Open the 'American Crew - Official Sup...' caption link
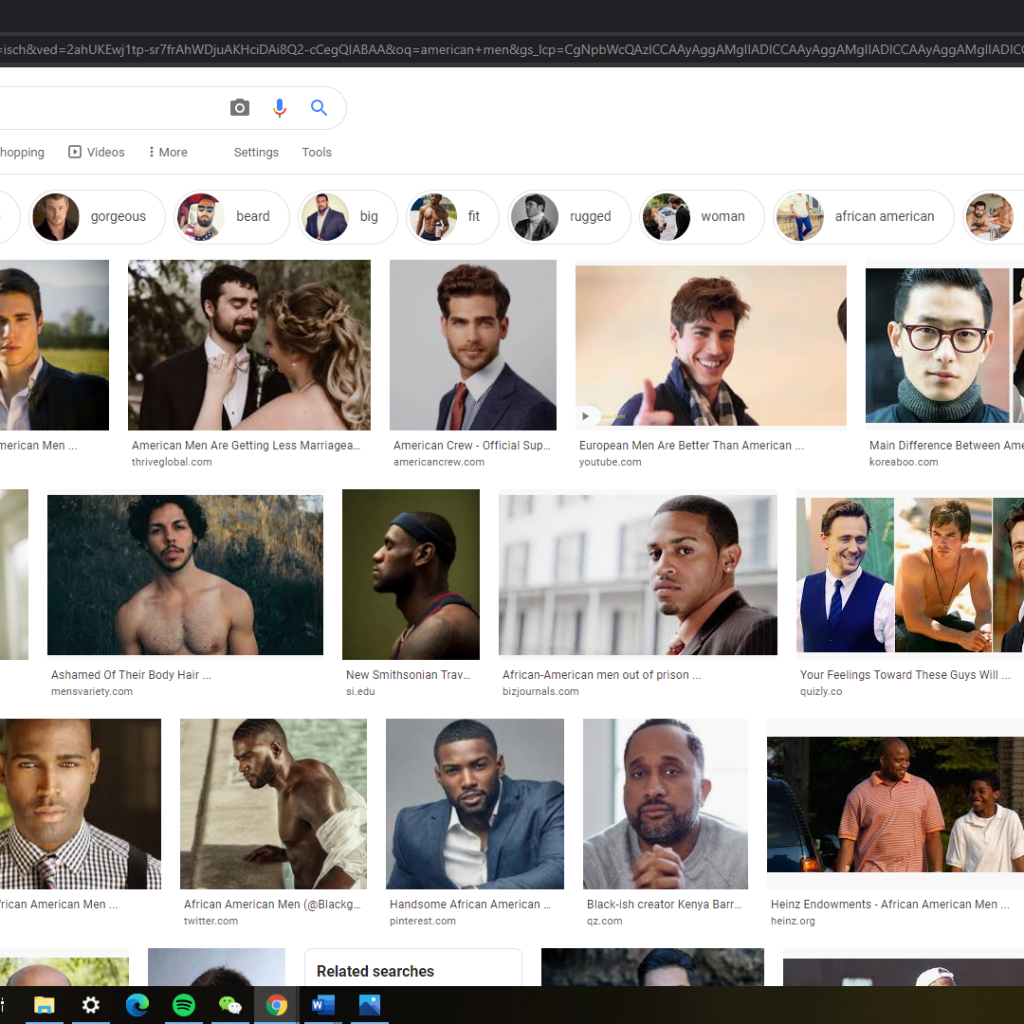 tap(472, 446)
